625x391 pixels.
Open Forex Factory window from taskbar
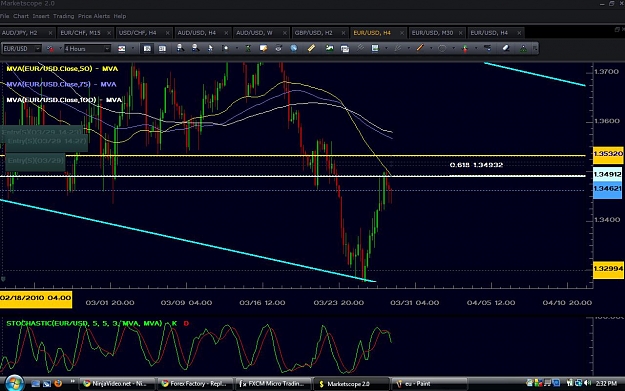click(x=195, y=383)
